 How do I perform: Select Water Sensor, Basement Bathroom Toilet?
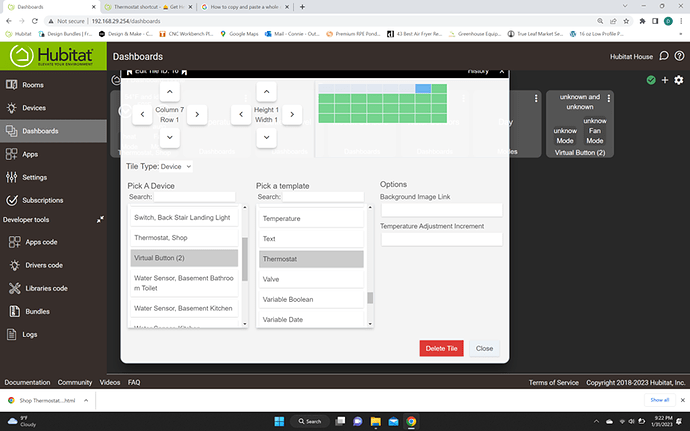pos(184,283)
